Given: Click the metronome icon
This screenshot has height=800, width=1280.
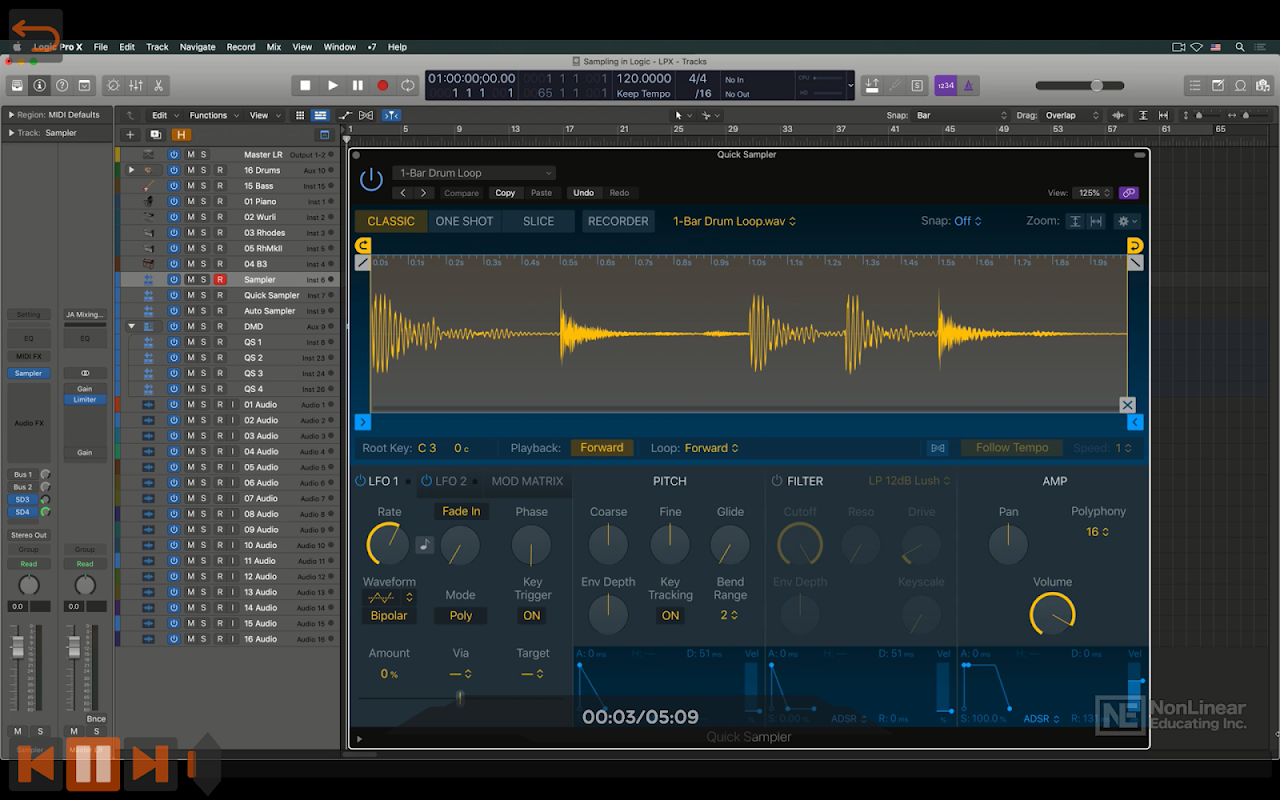Looking at the screenshot, I should (x=968, y=86).
